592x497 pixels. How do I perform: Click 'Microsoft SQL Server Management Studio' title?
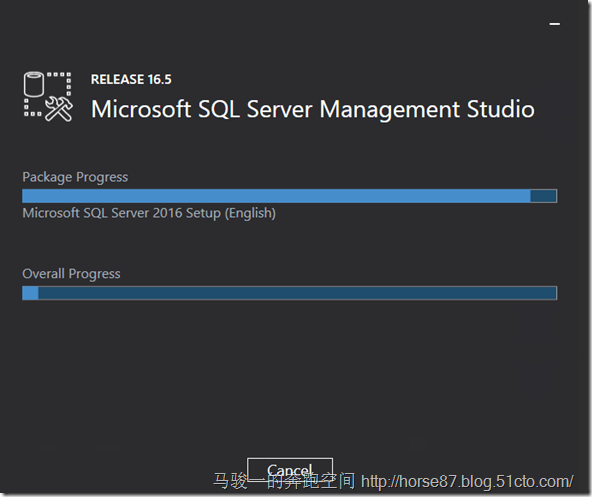(x=313, y=109)
